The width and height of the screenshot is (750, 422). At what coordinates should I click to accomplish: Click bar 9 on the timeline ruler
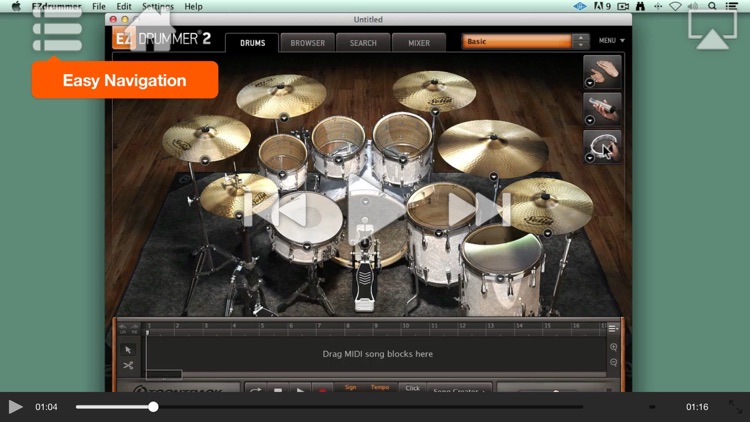[x=376, y=326]
